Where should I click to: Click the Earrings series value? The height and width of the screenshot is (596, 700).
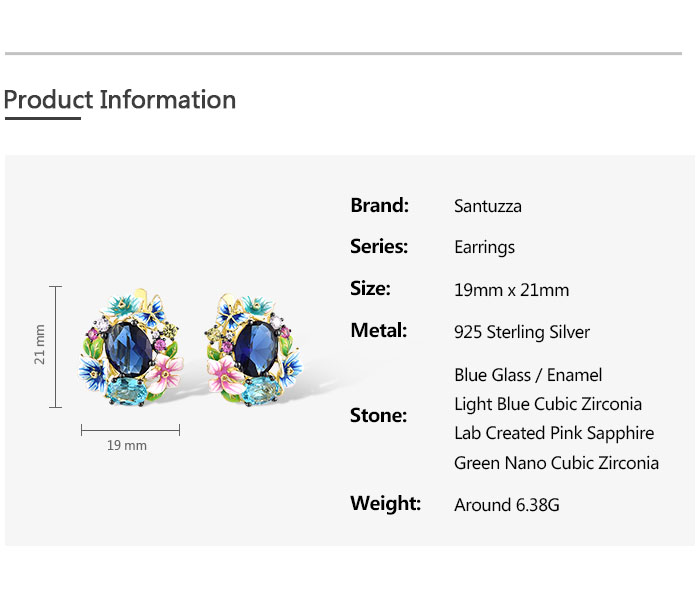(484, 248)
